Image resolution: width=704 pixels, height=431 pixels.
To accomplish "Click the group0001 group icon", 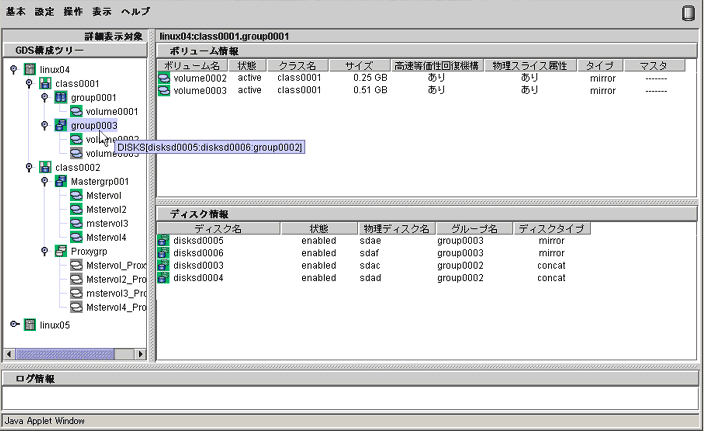I will [60, 98].
